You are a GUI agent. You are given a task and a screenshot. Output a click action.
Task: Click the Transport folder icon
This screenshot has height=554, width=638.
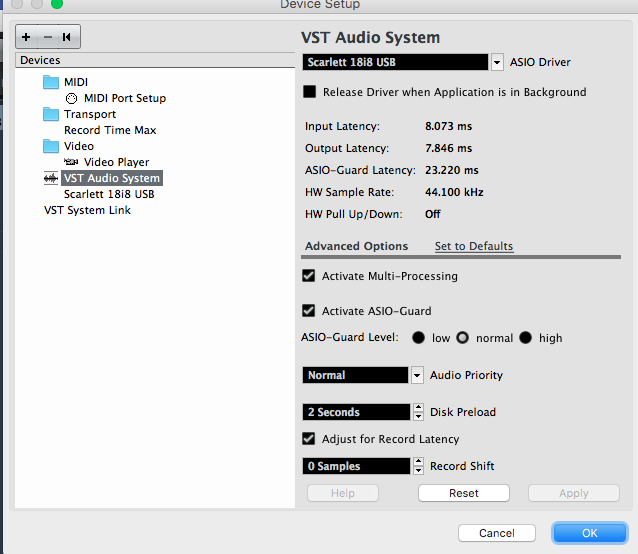coord(51,114)
